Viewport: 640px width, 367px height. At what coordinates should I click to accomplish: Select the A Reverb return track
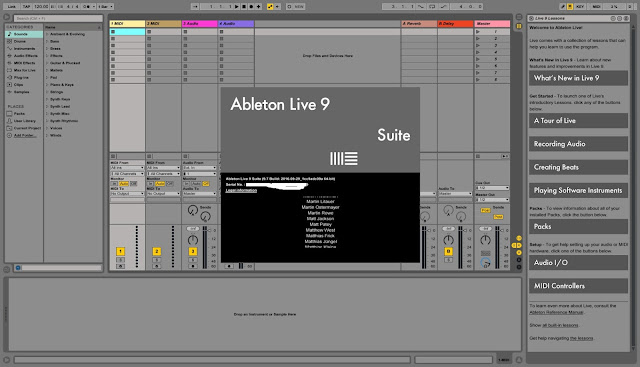(419, 24)
